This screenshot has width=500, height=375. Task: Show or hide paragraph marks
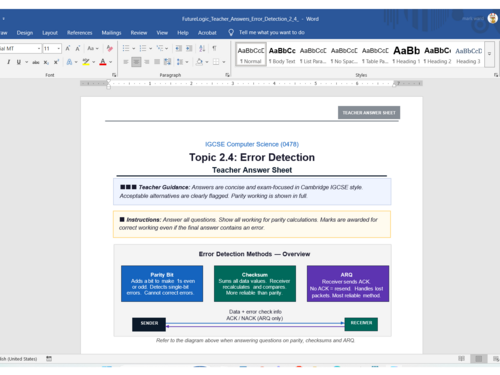pos(214,49)
